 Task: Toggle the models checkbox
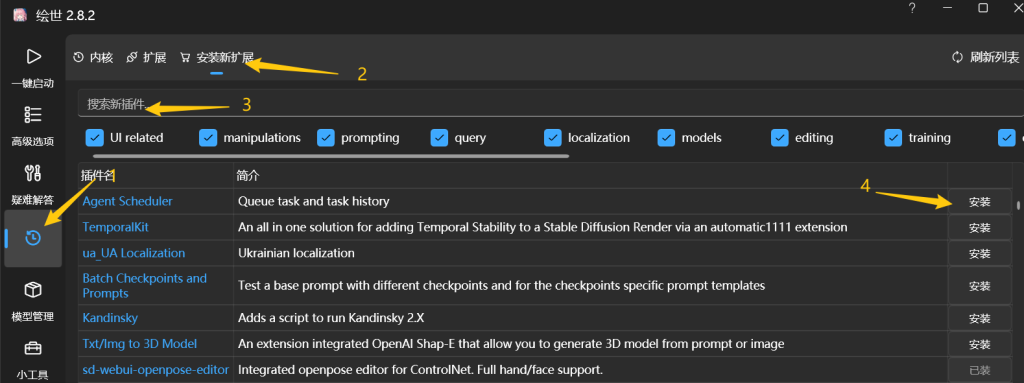coord(666,138)
